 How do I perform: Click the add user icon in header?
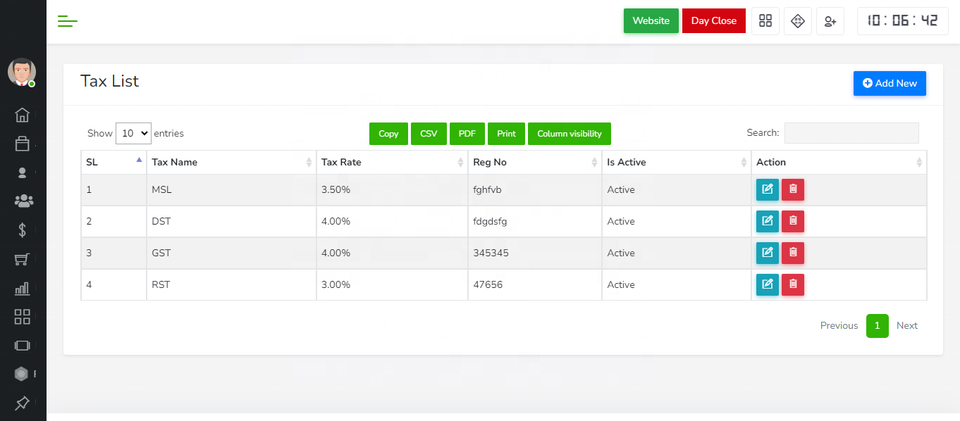tap(829, 21)
